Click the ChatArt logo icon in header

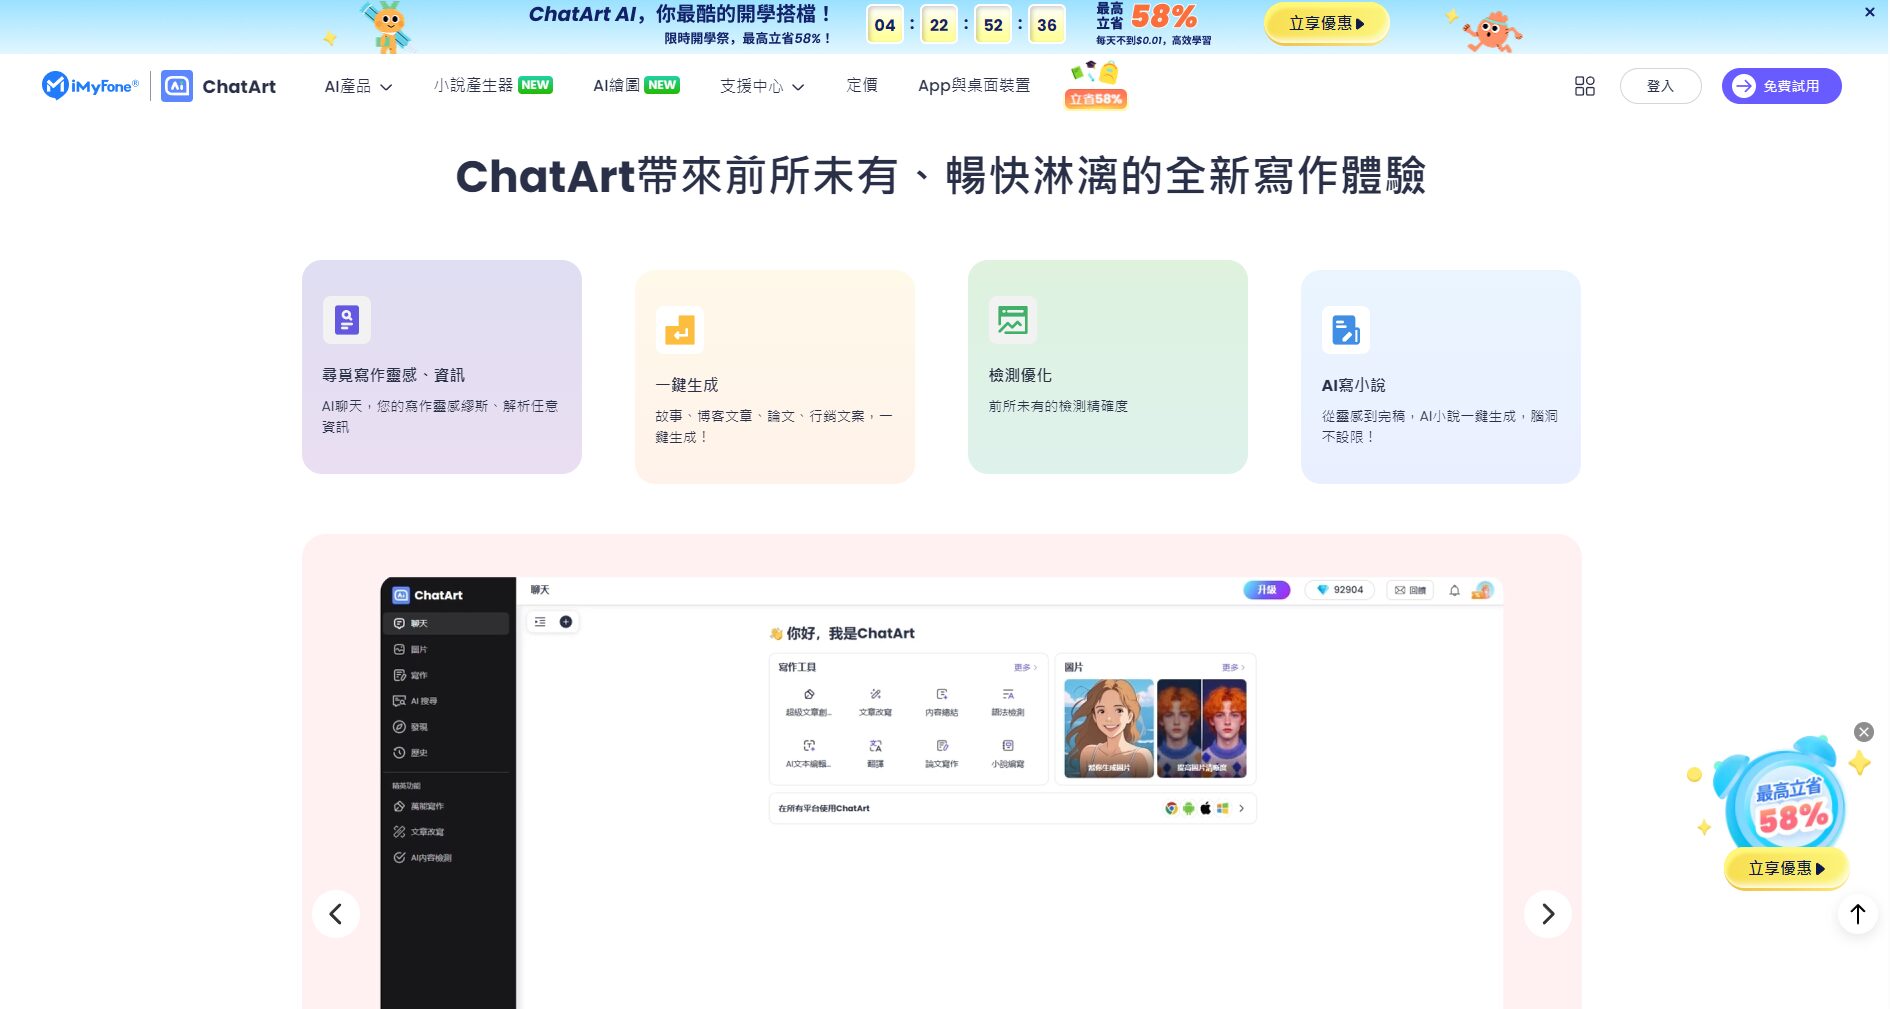177,86
